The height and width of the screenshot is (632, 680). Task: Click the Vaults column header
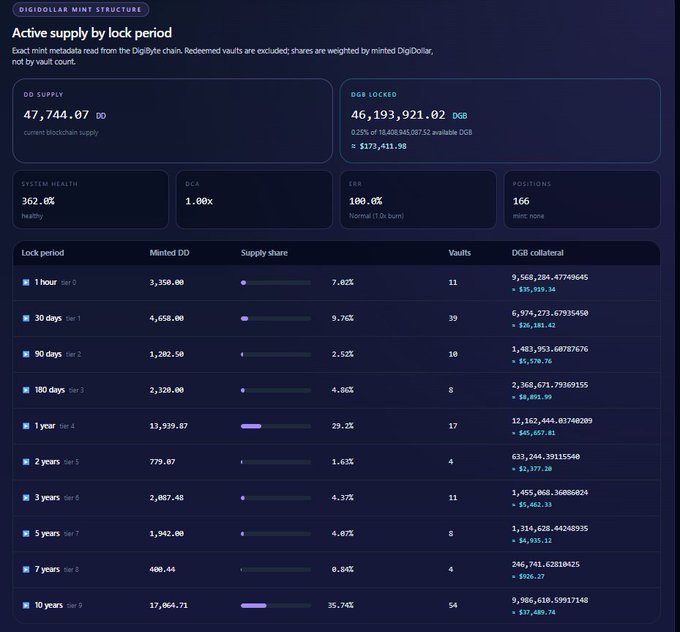(459, 253)
